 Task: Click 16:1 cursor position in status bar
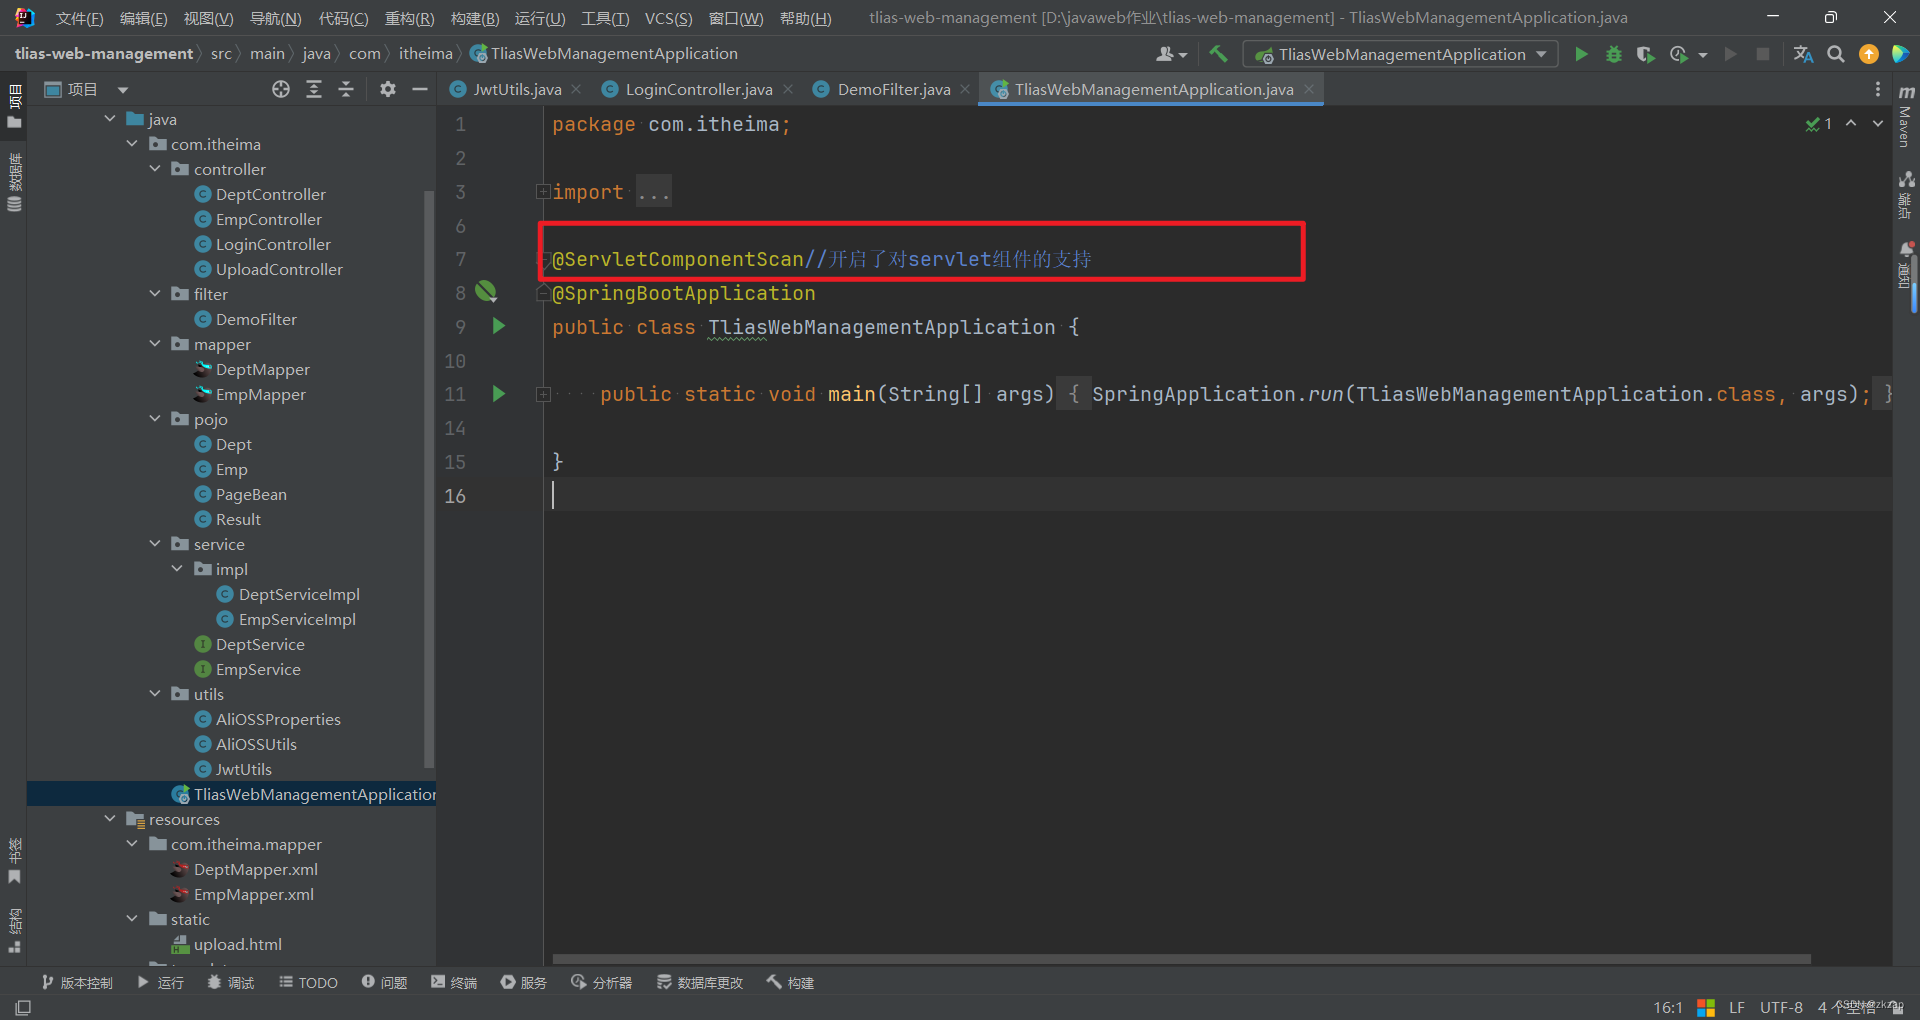[x=1668, y=1007]
